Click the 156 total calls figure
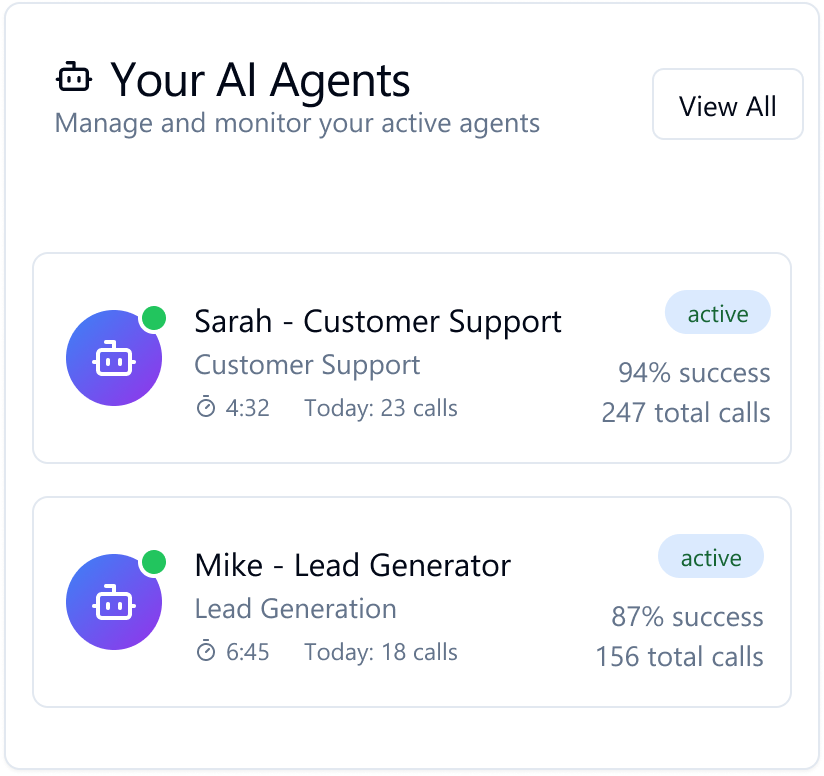 coord(679,657)
